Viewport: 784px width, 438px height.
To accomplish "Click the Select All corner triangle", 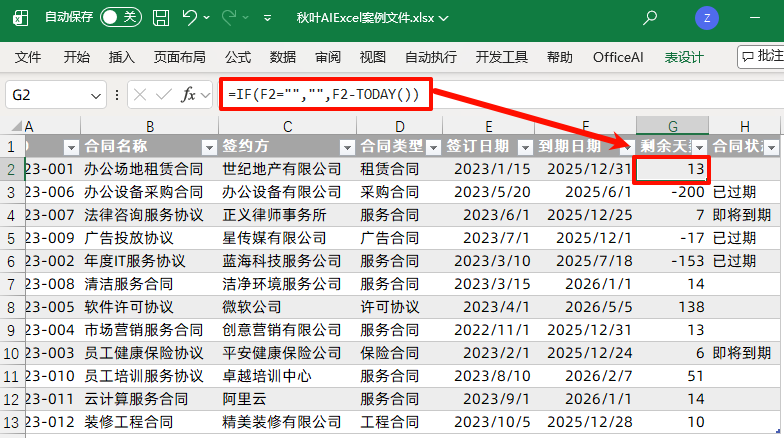I will pyautogui.click(x=16, y=126).
